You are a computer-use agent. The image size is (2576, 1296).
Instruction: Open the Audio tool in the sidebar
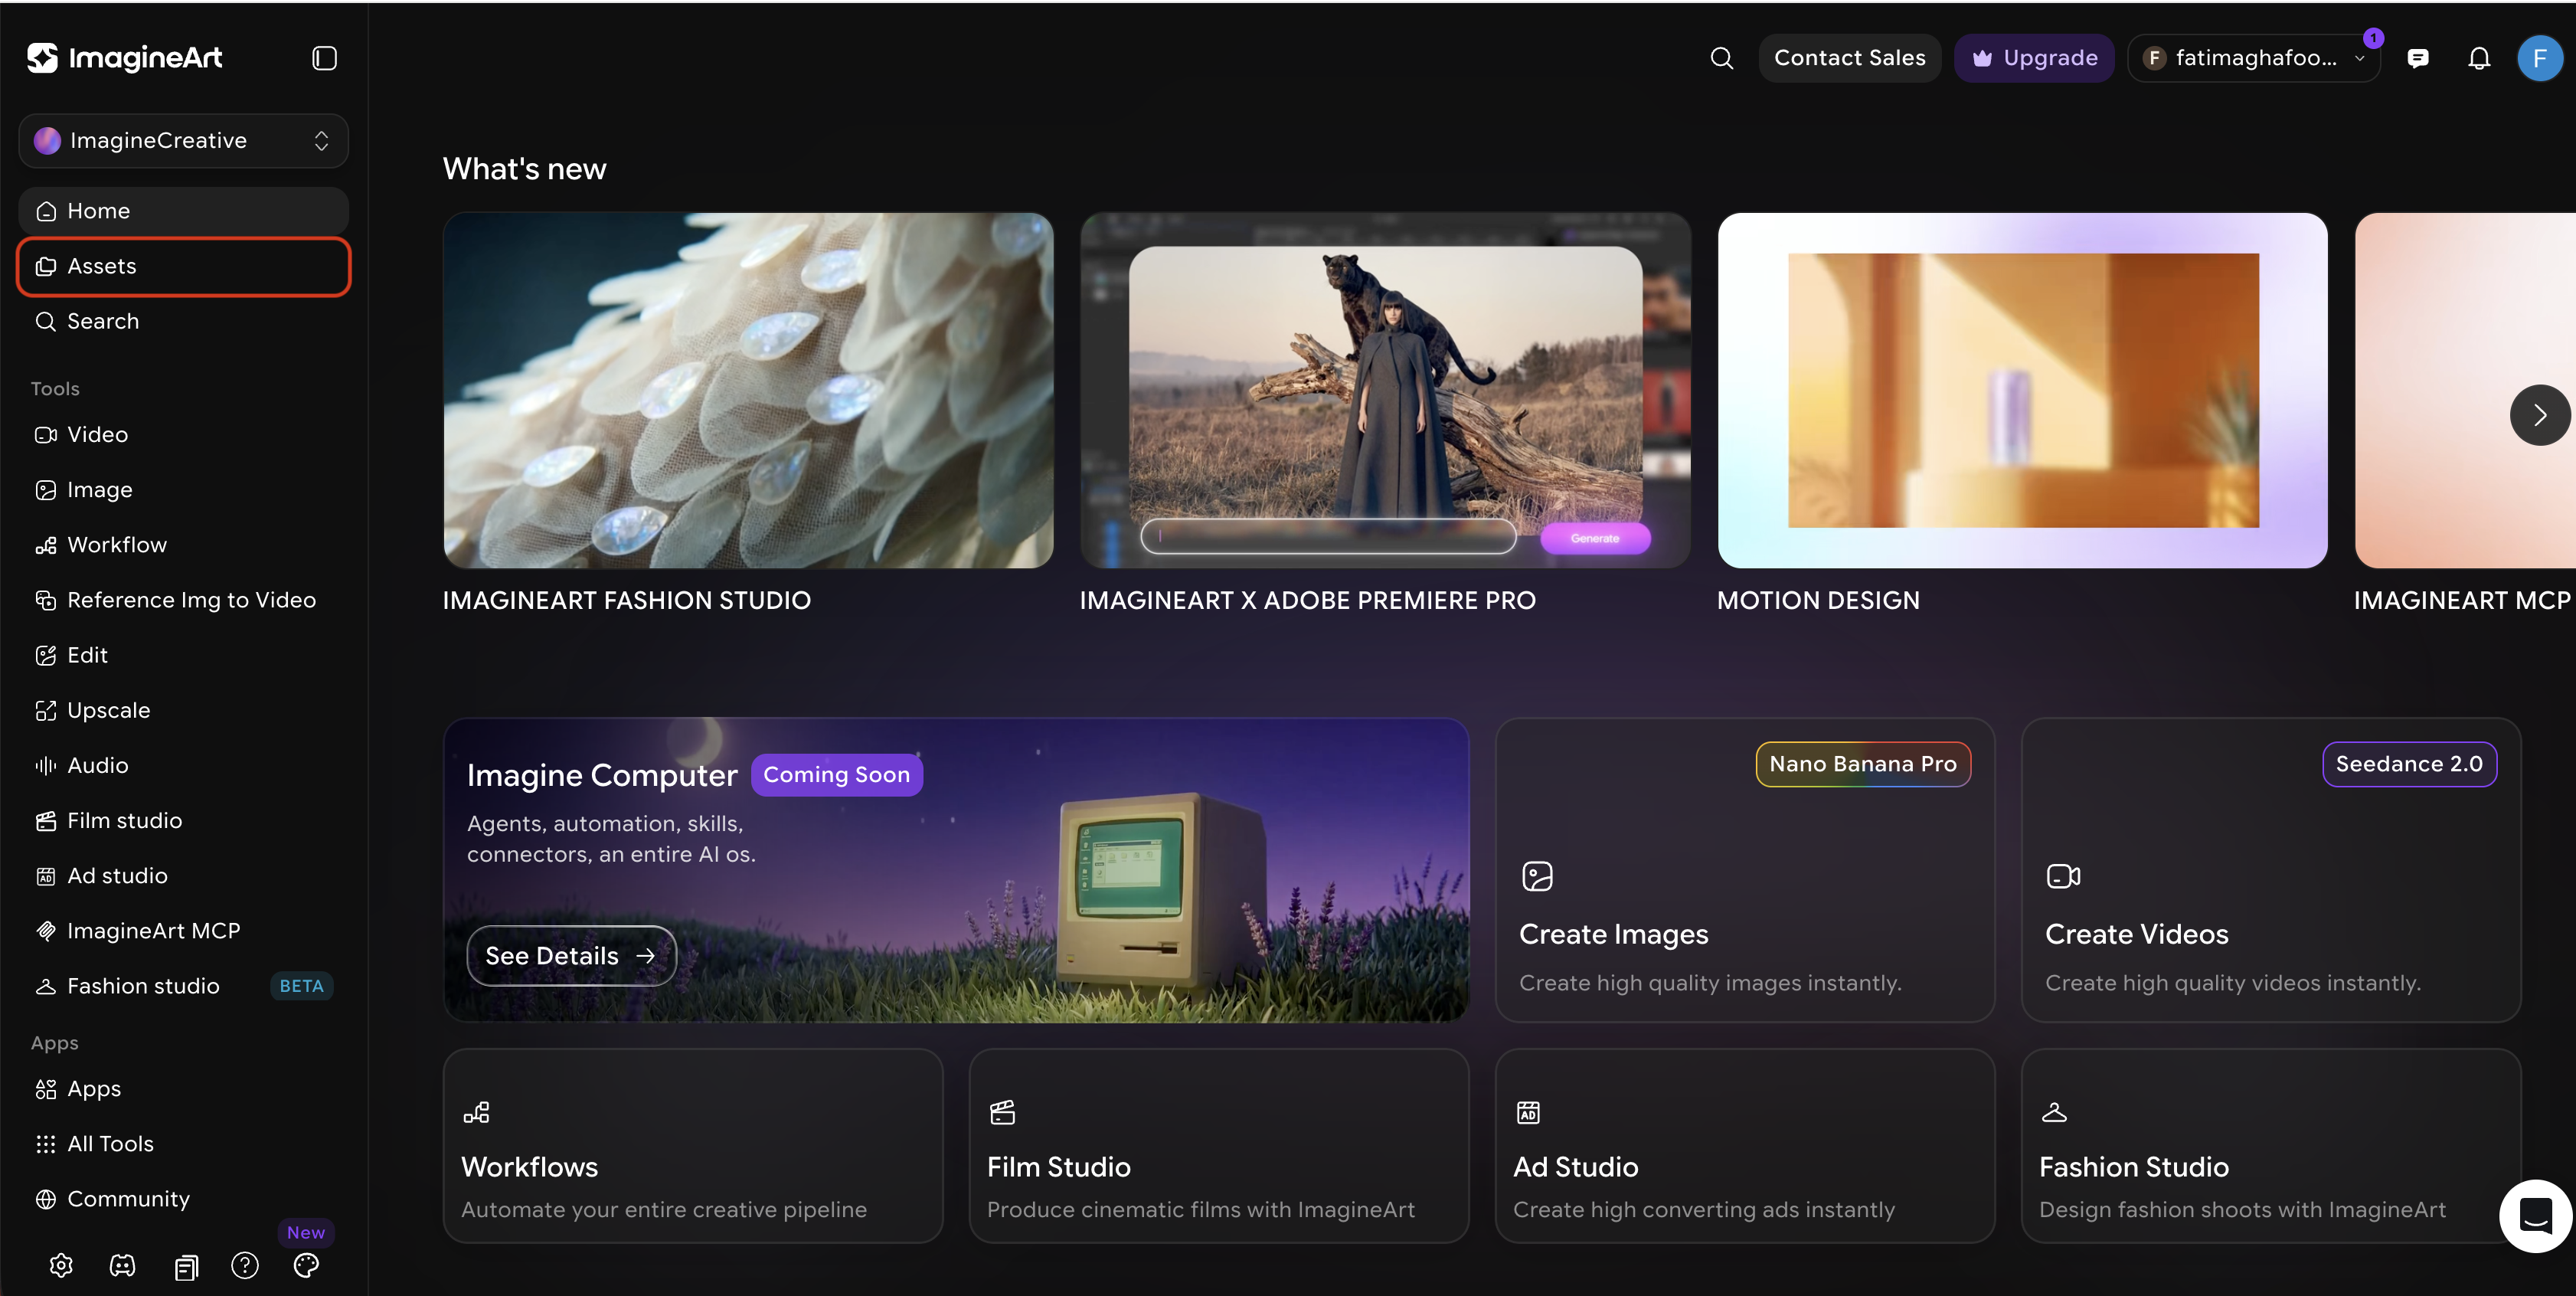(183, 765)
